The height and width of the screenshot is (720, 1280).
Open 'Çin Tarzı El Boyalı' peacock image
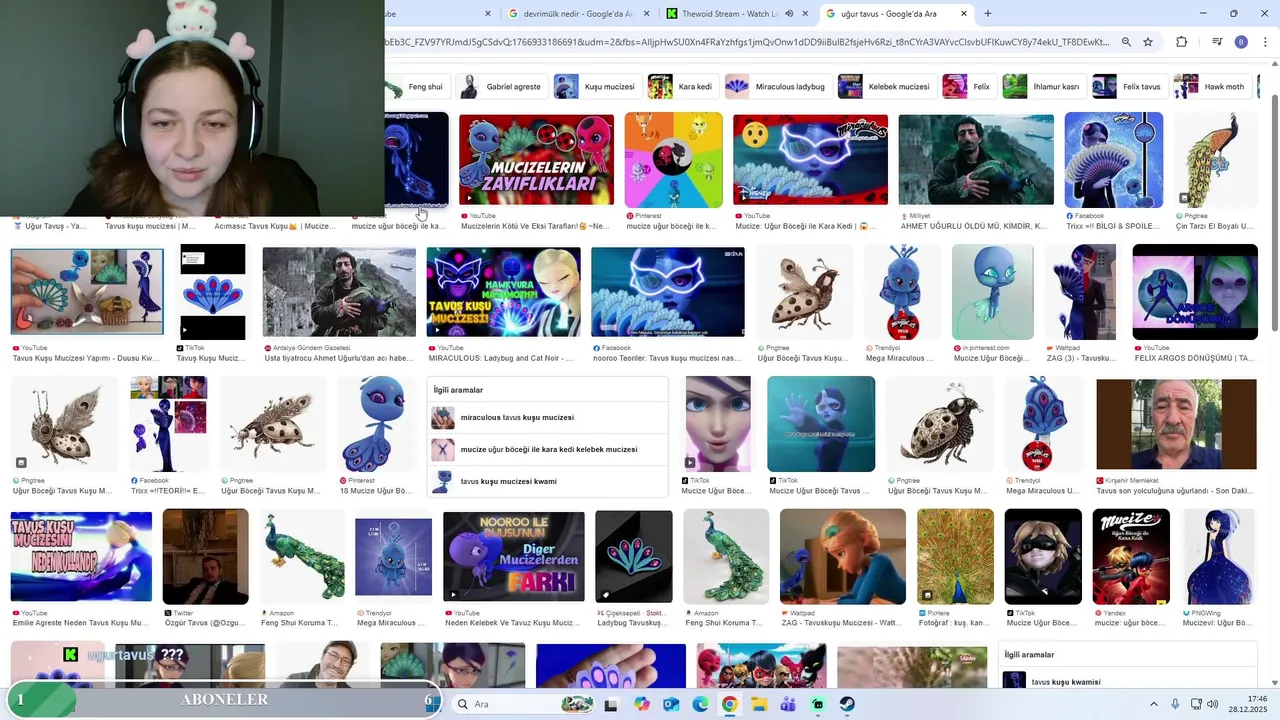[x=1216, y=159]
